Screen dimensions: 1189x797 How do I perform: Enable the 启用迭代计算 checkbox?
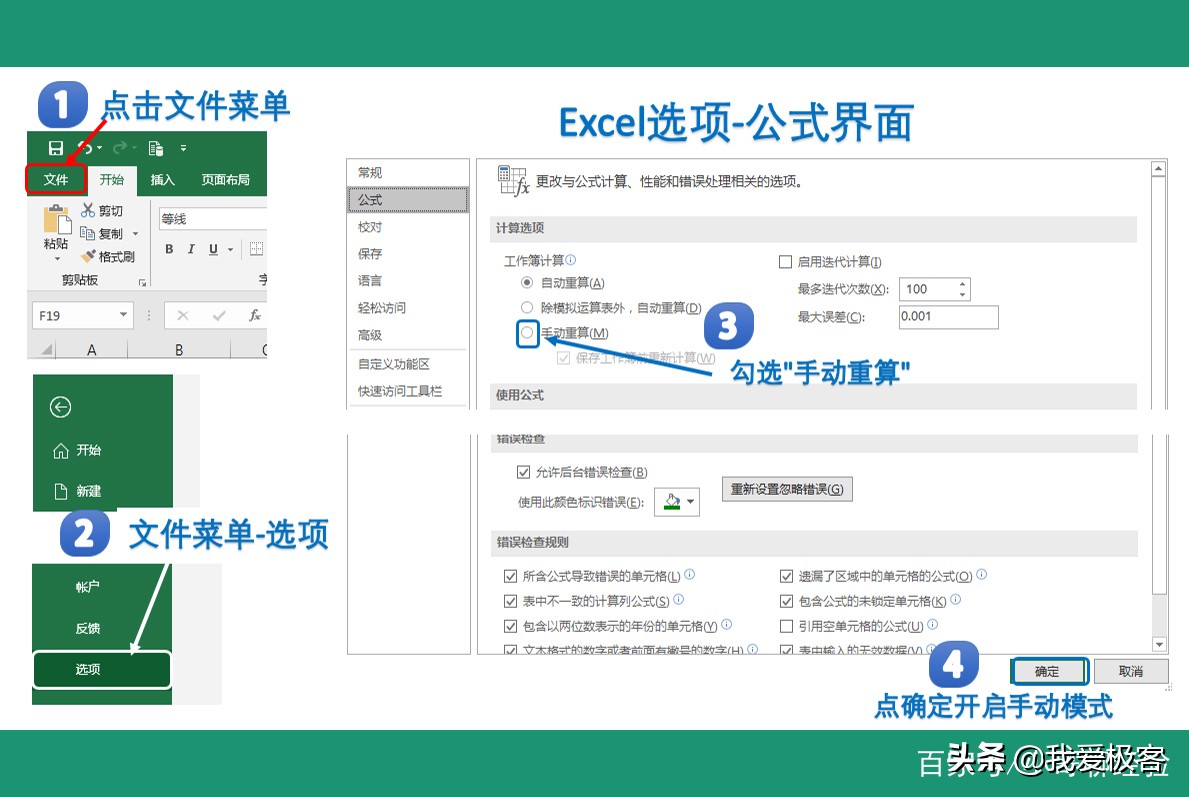pyautogui.click(x=786, y=262)
